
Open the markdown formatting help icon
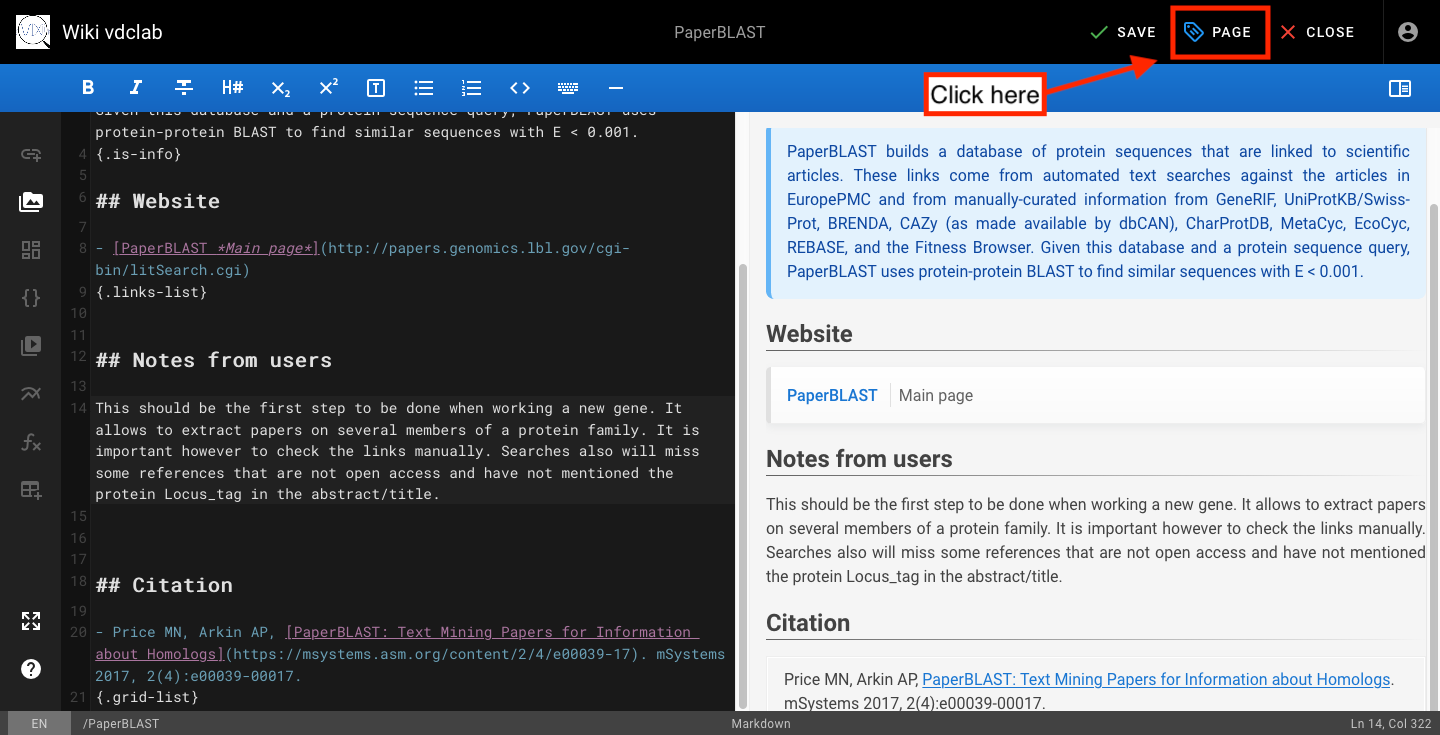[31, 669]
